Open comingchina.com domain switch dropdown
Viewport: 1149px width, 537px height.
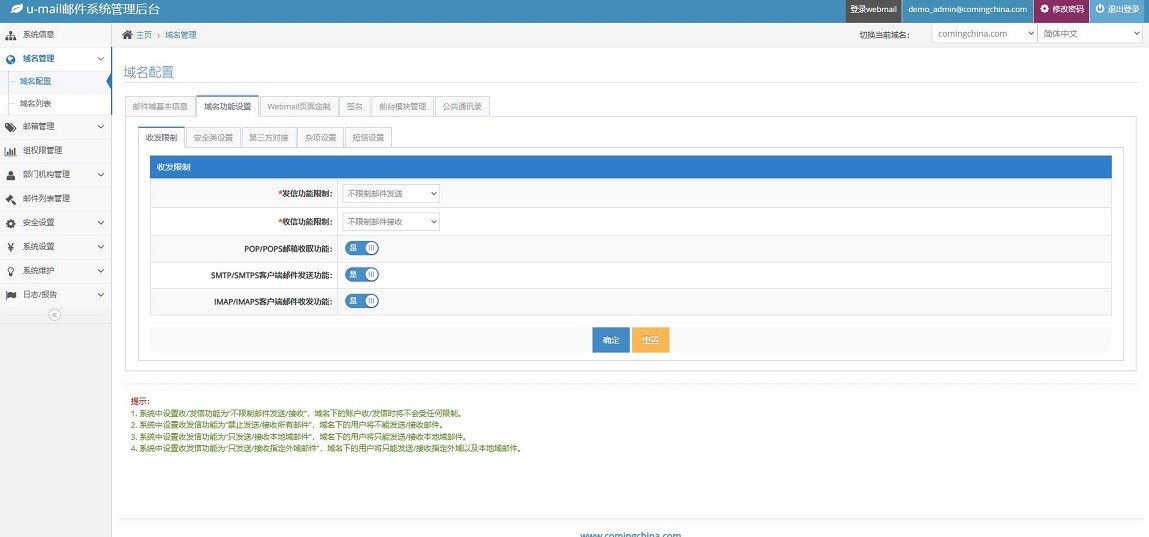pos(984,34)
